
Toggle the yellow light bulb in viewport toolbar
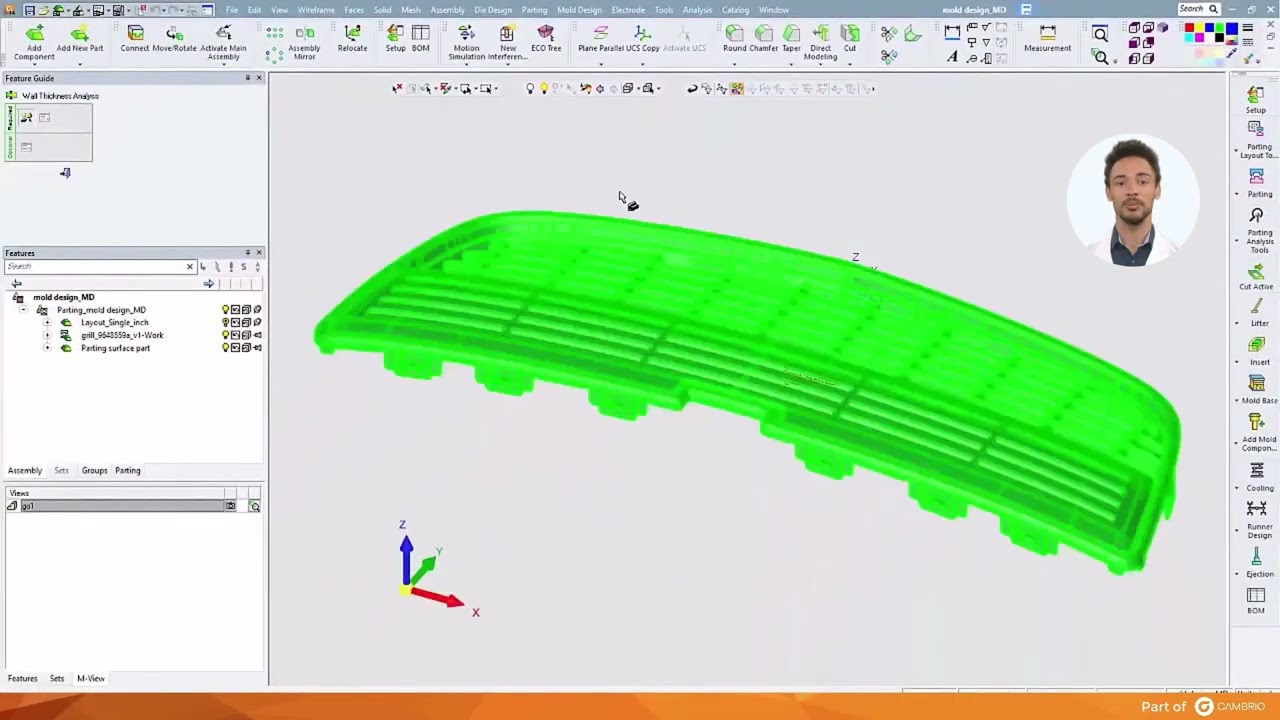[x=543, y=88]
